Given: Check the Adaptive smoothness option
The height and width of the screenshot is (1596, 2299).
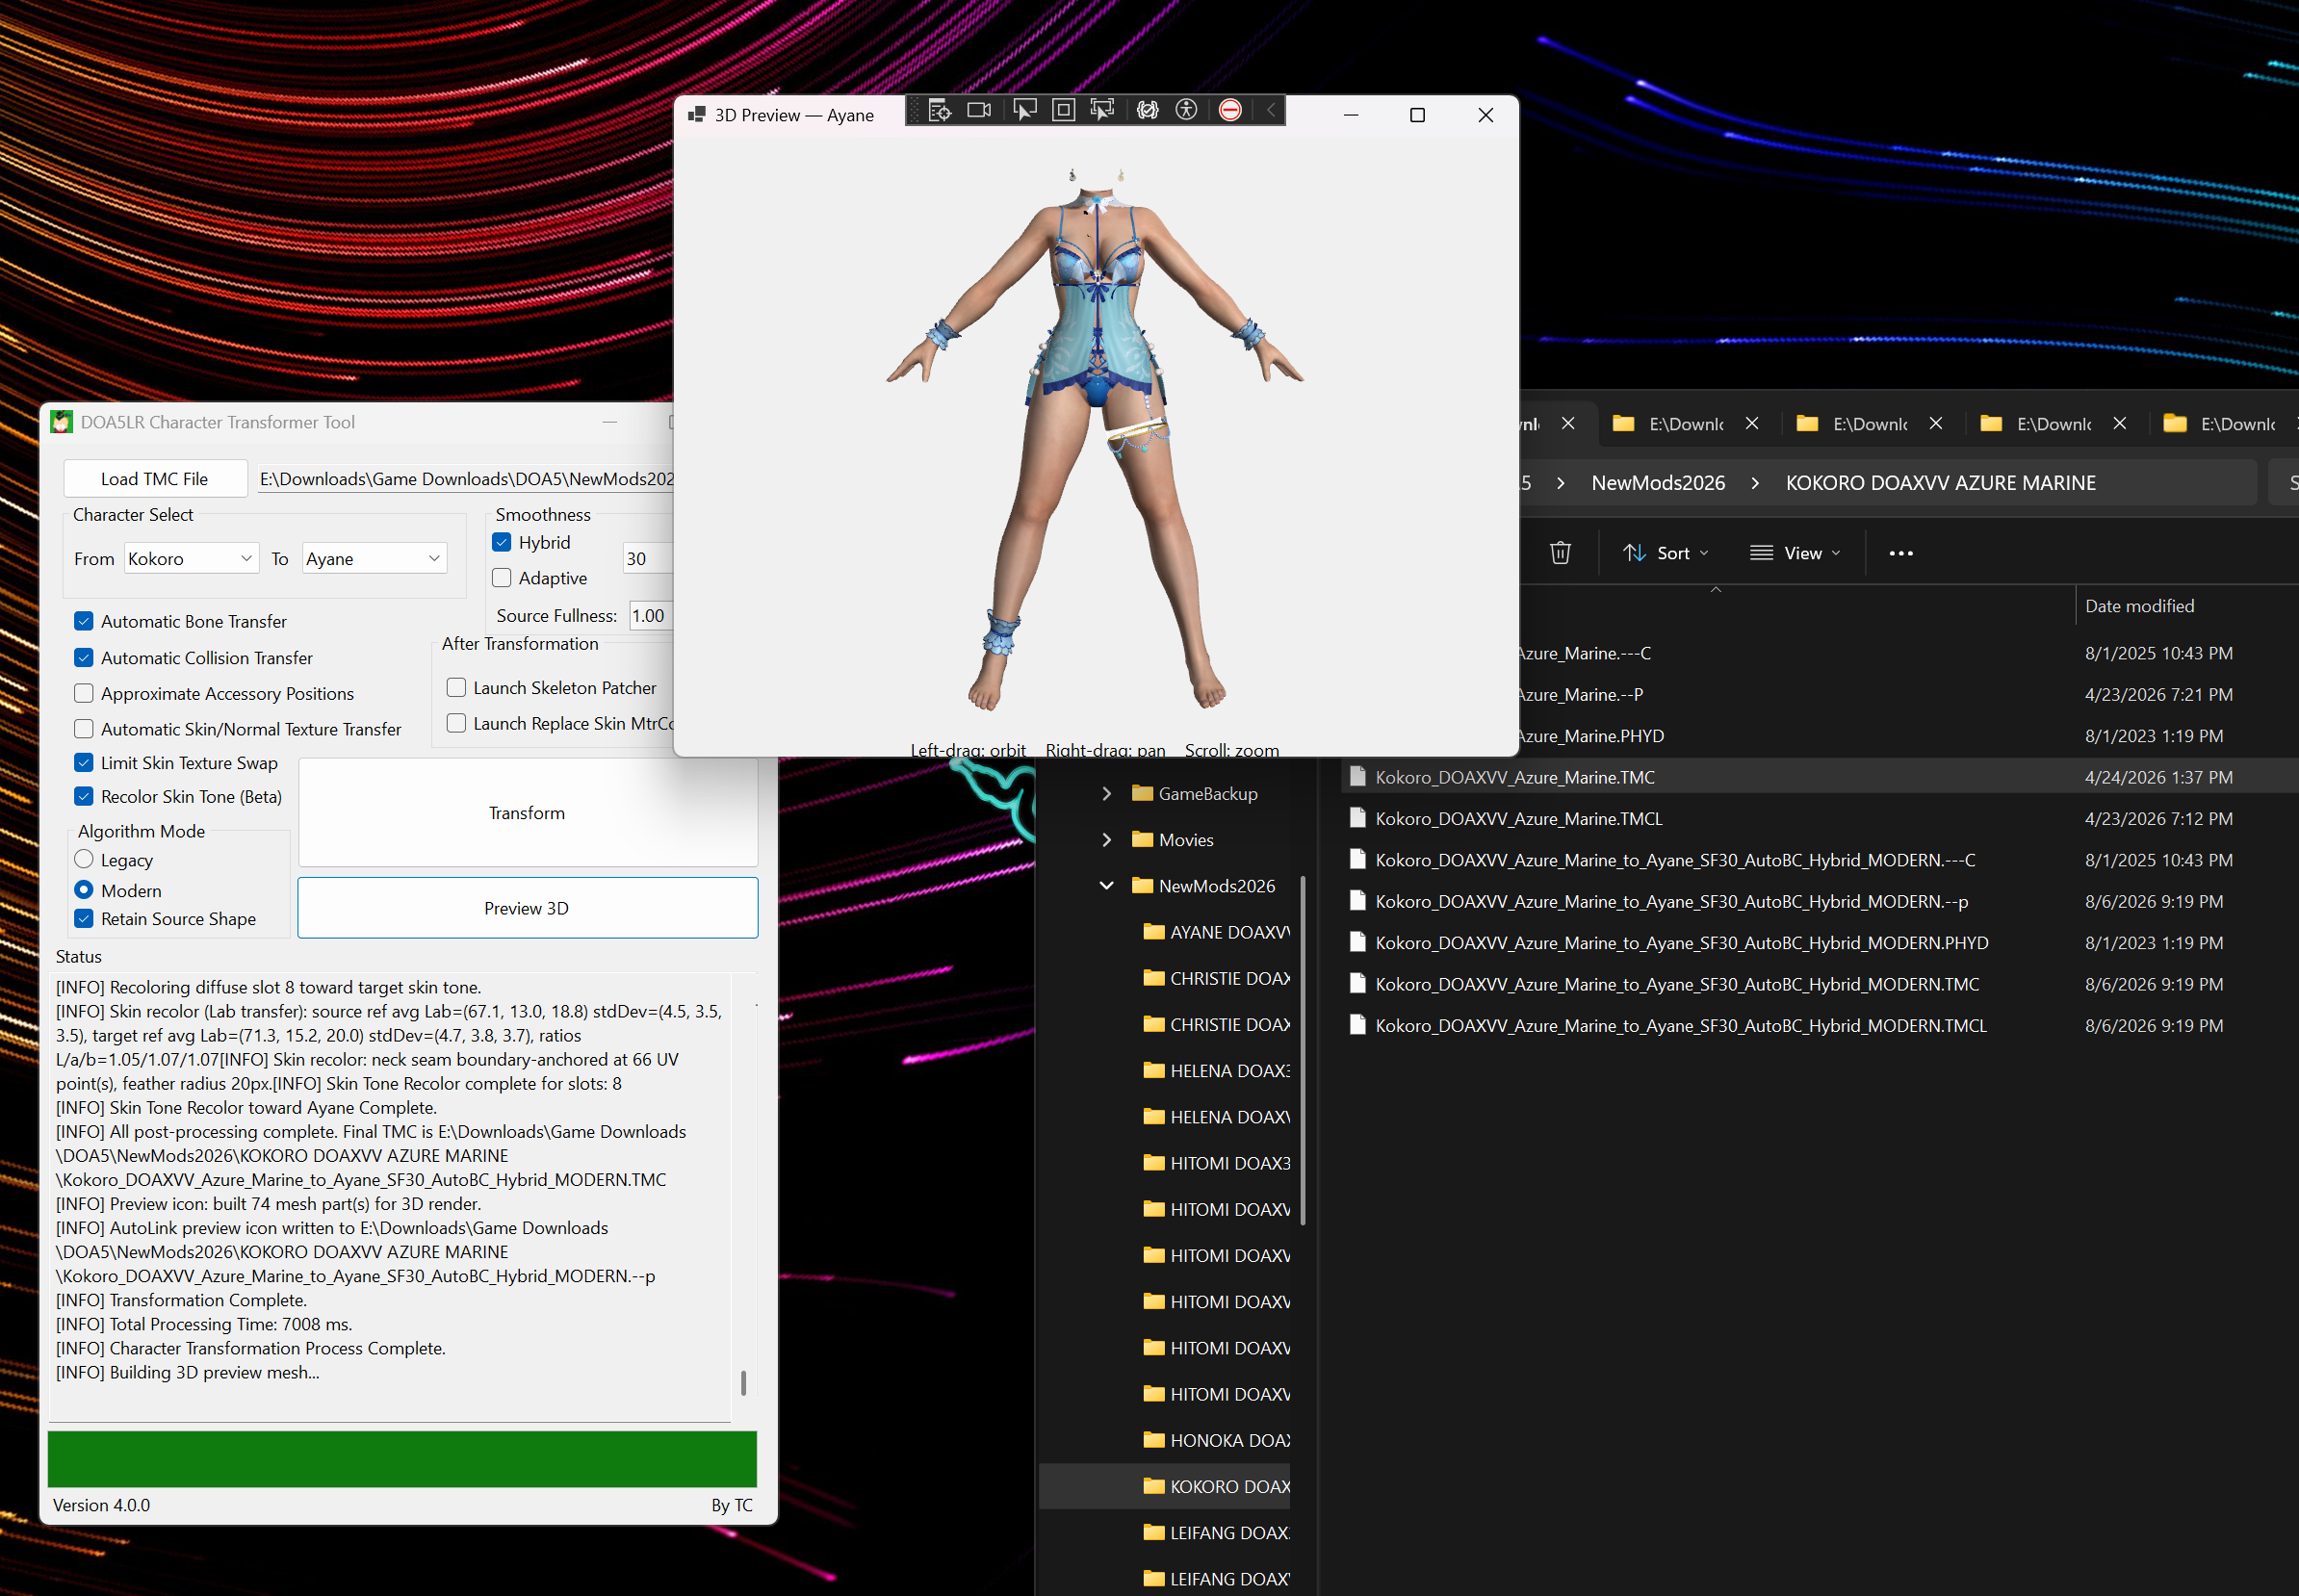Looking at the screenshot, I should point(502,578).
